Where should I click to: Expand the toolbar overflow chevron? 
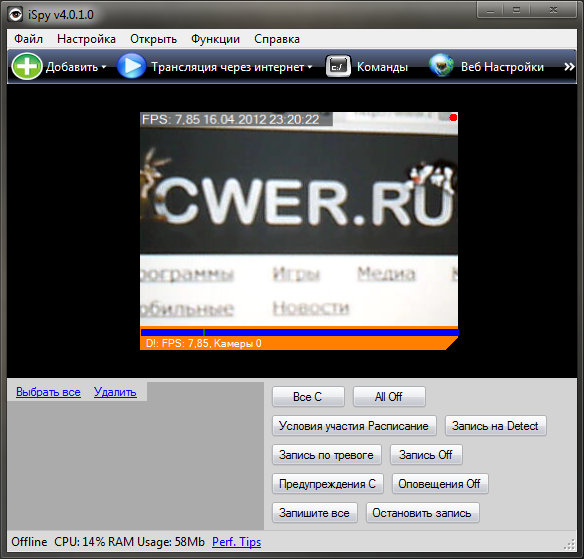pyautogui.click(x=569, y=67)
